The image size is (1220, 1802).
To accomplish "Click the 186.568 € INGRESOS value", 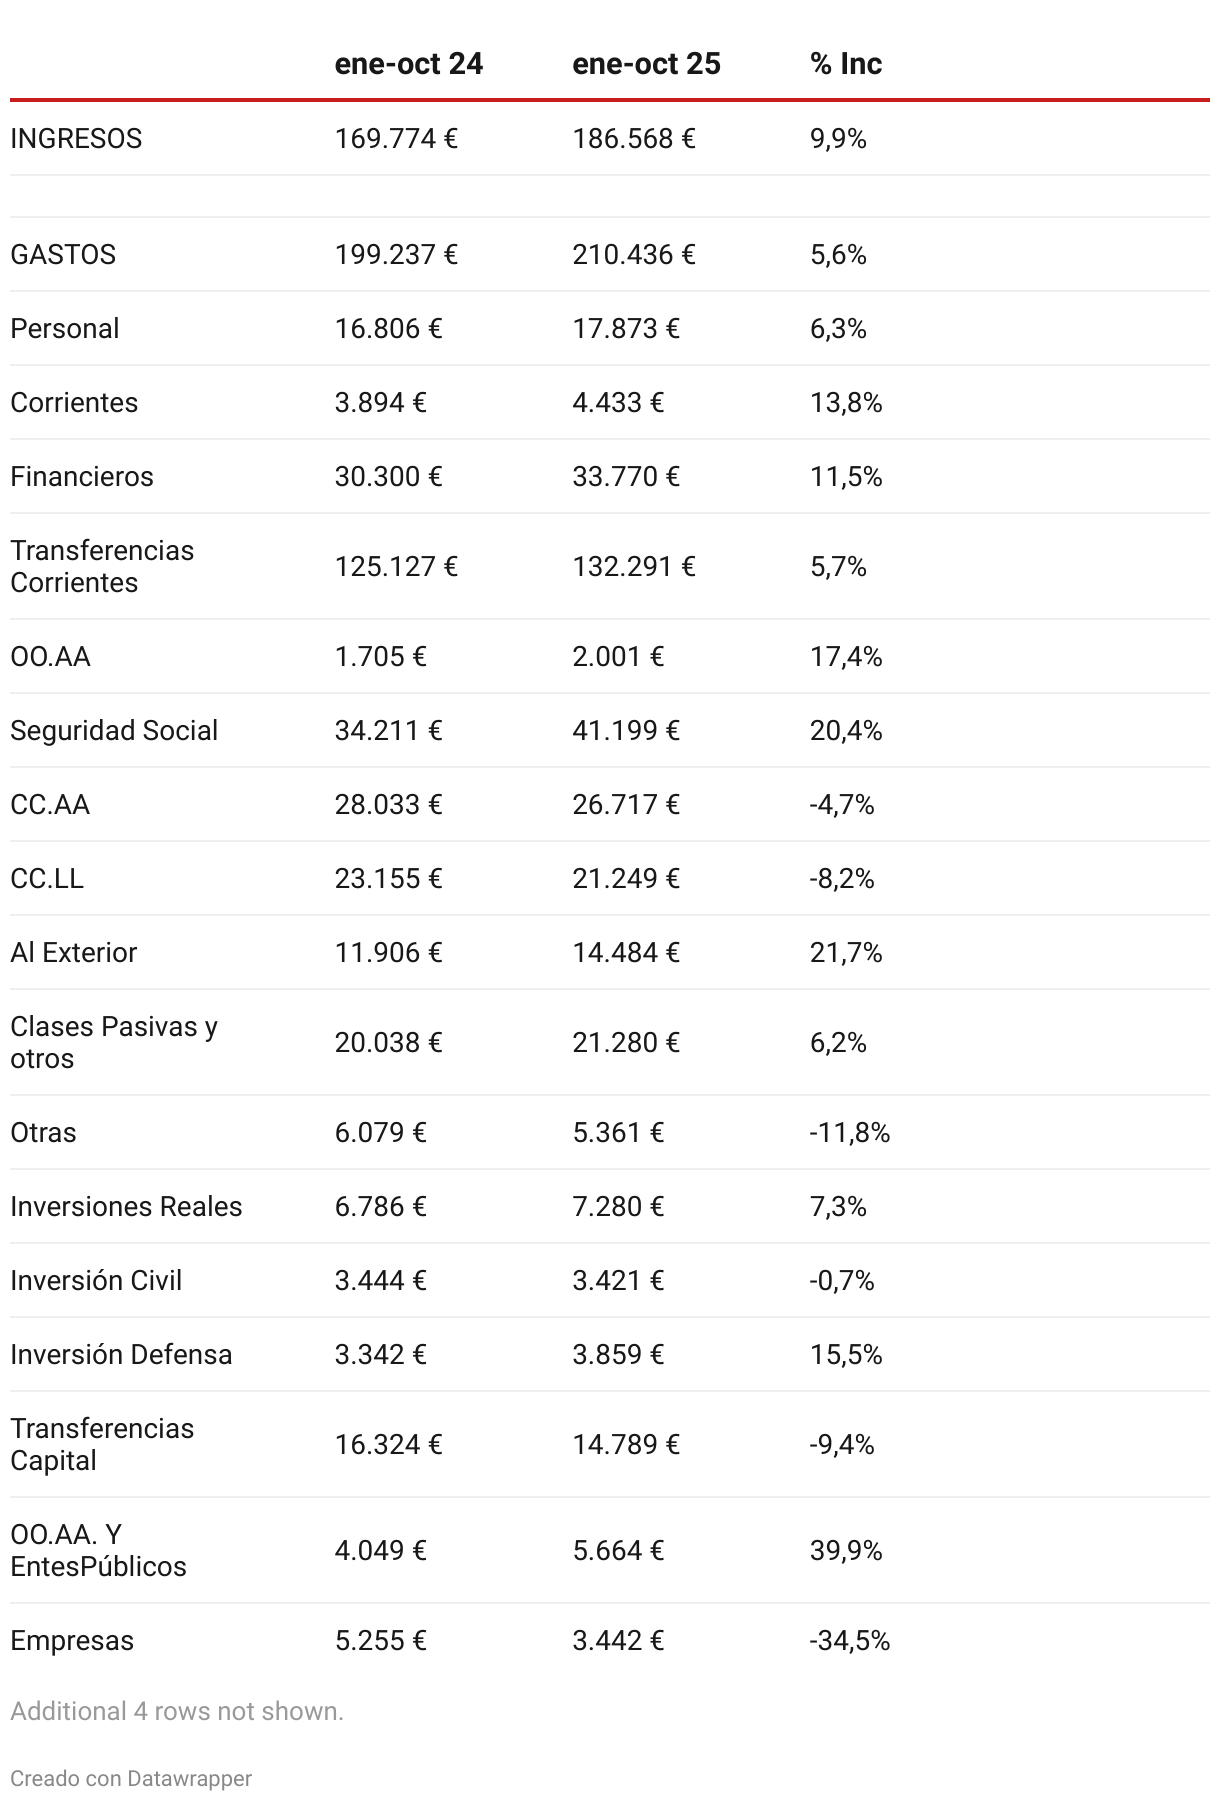I will coord(633,138).
